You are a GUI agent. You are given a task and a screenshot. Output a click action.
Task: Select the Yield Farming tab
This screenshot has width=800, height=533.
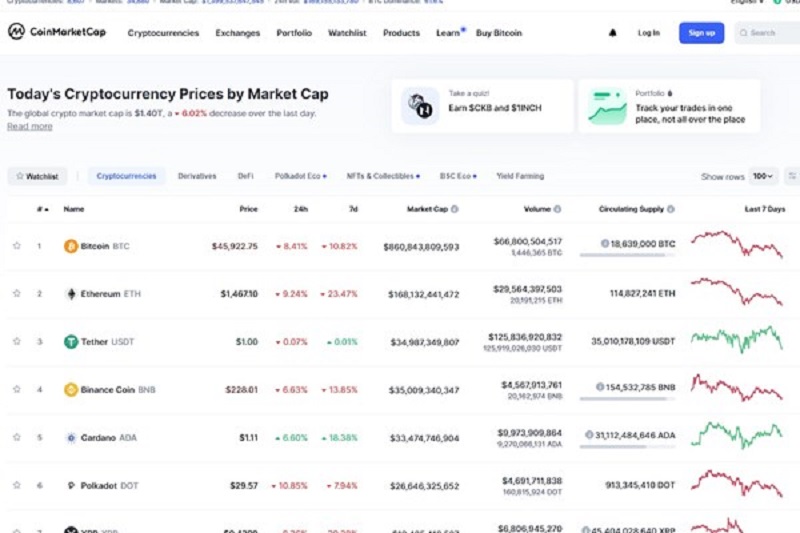pyautogui.click(x=520, y=176)
